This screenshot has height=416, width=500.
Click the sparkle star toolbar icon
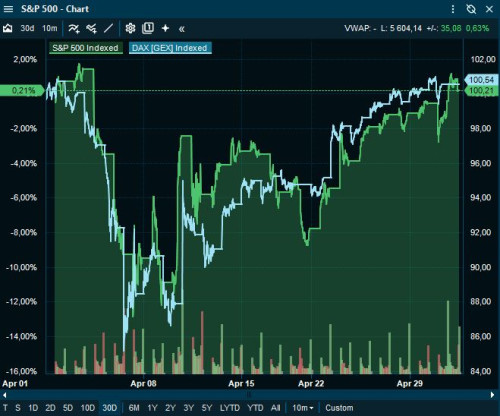tap(165, 28)
